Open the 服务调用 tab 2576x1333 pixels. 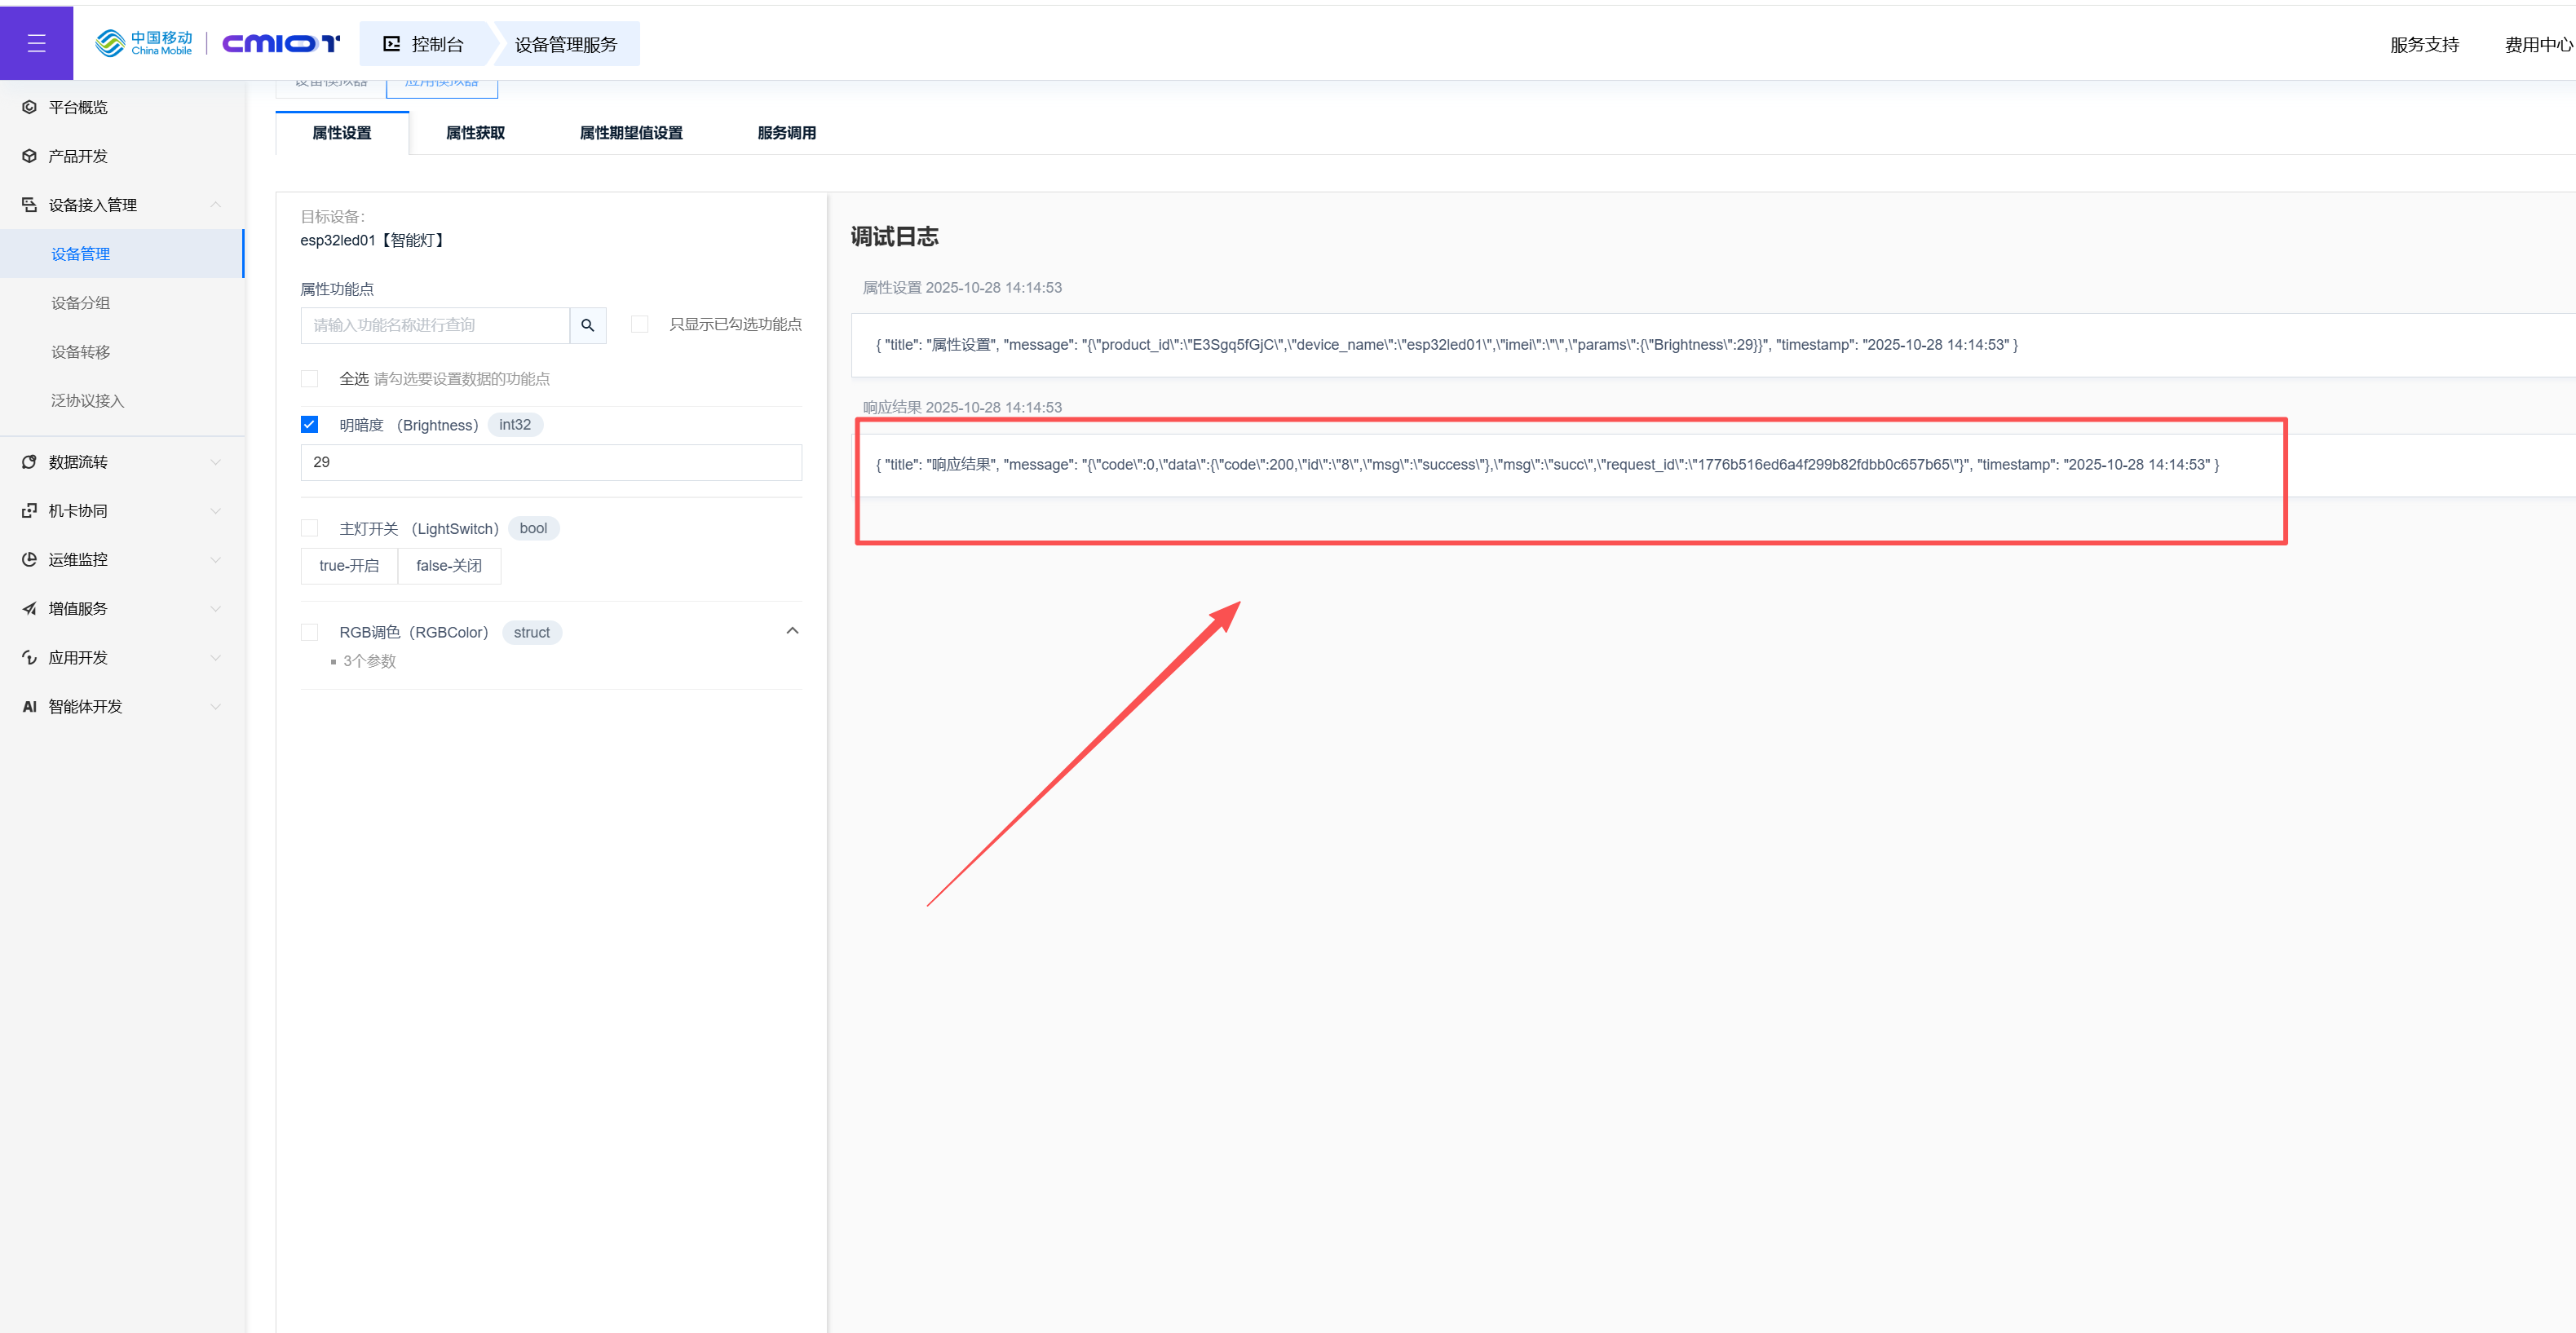tap(786, 133)
